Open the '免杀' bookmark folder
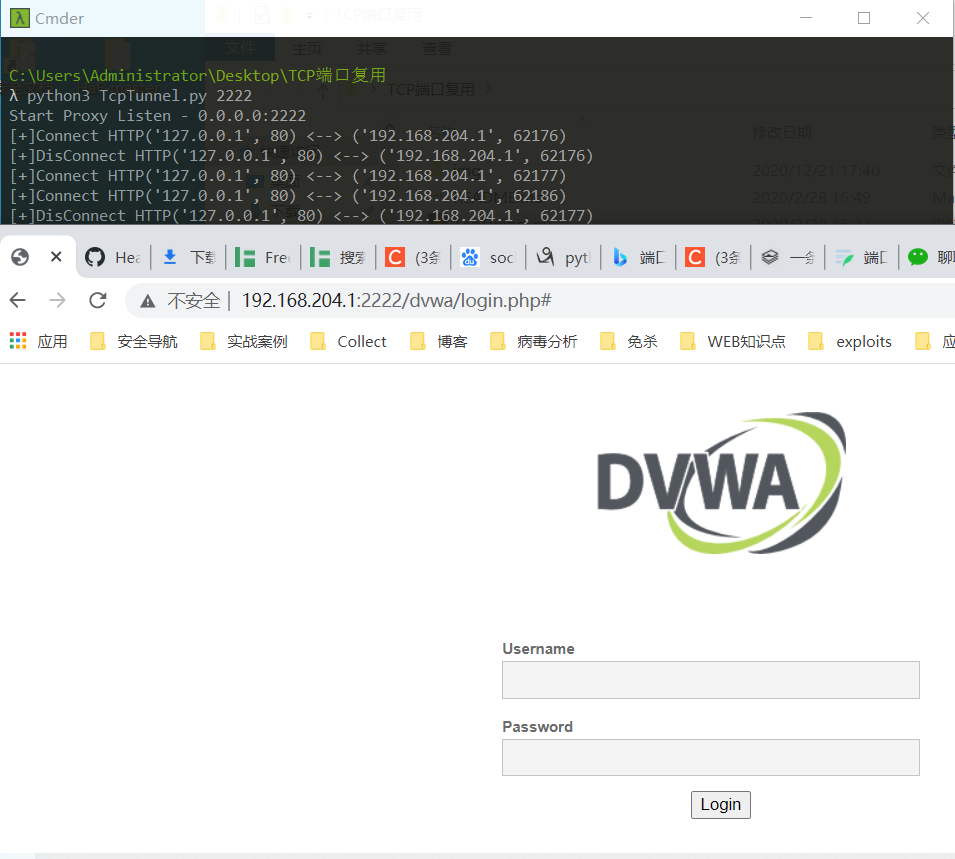This screenshot has height=859, width=955. [x=629, y=341]
